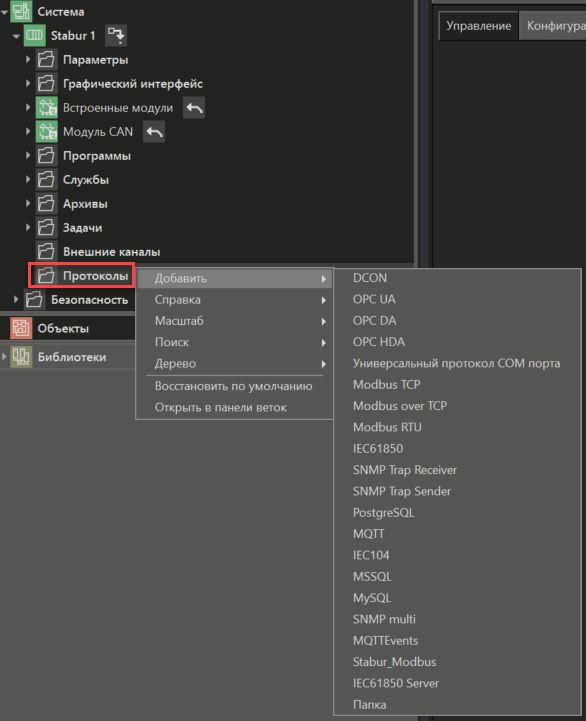Click the return arrow beside Модуль CAN
This screenshot has height=721, width=586.
coord(154,132)
